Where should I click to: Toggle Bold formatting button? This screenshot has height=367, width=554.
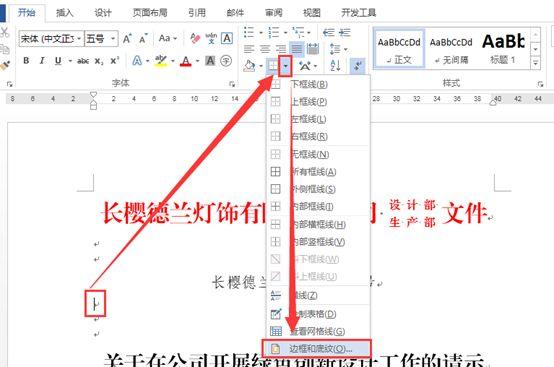point(26,61)
